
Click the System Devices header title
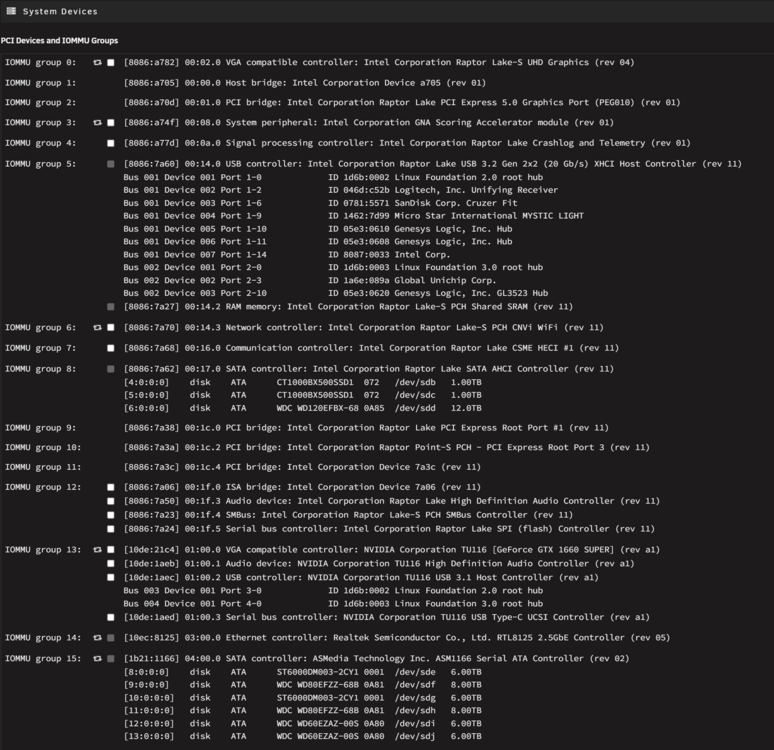click(x=60, y=11)
